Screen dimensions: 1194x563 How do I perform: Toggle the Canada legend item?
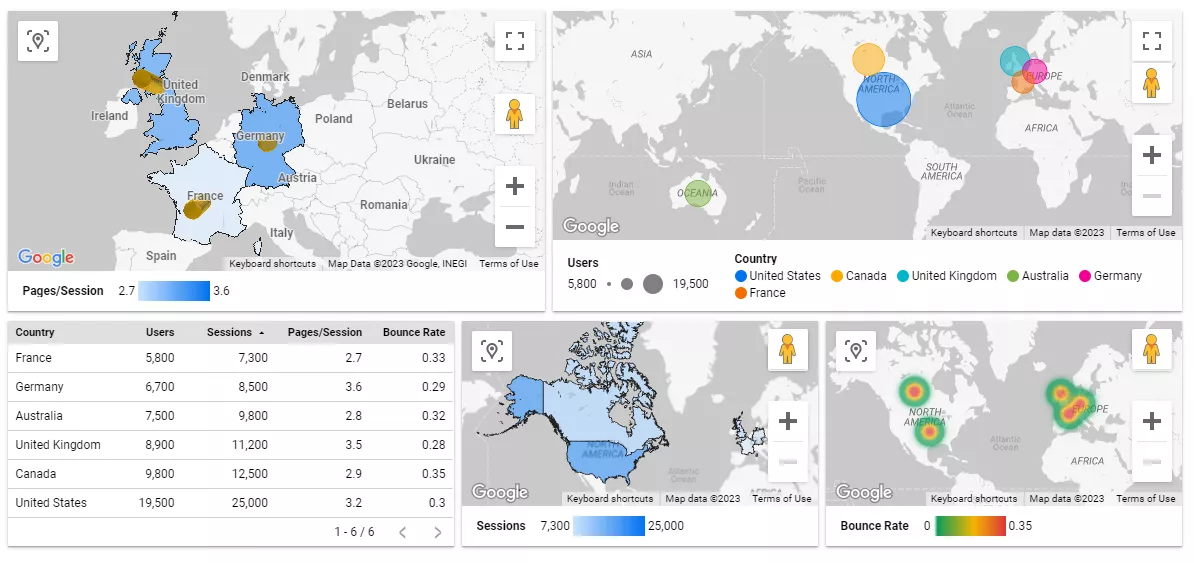858,276
